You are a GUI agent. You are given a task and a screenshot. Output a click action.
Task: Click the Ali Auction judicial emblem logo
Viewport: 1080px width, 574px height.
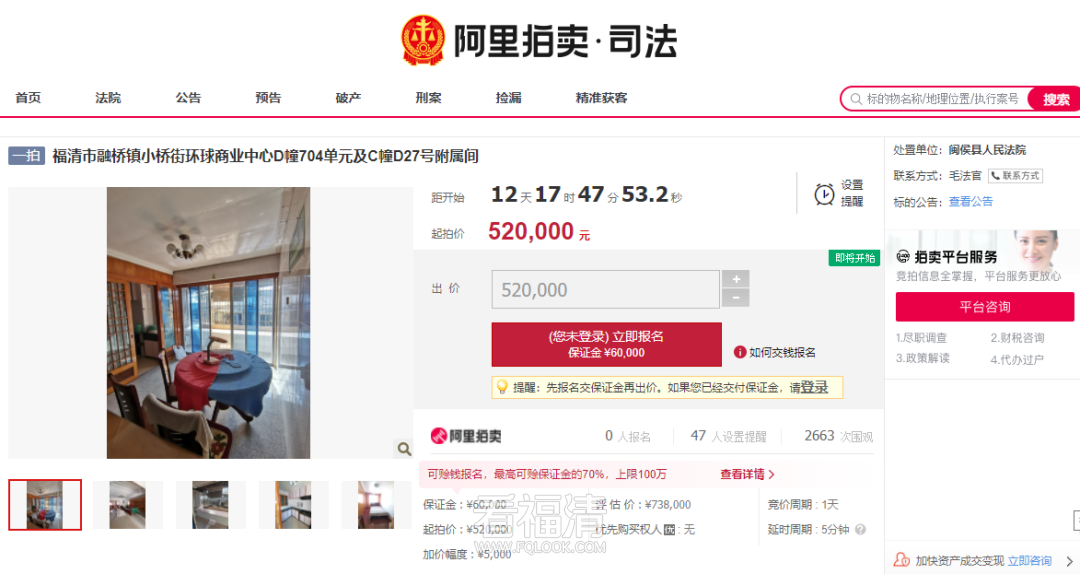[x=423, y=41]
